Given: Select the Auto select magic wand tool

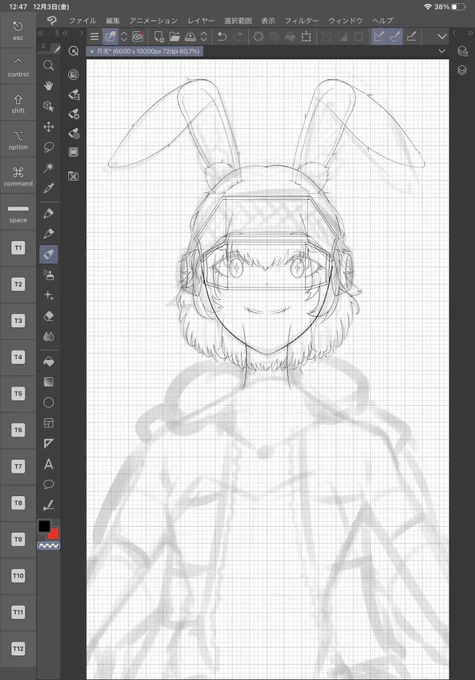Looking at the screenshot, I should point(49,167).
